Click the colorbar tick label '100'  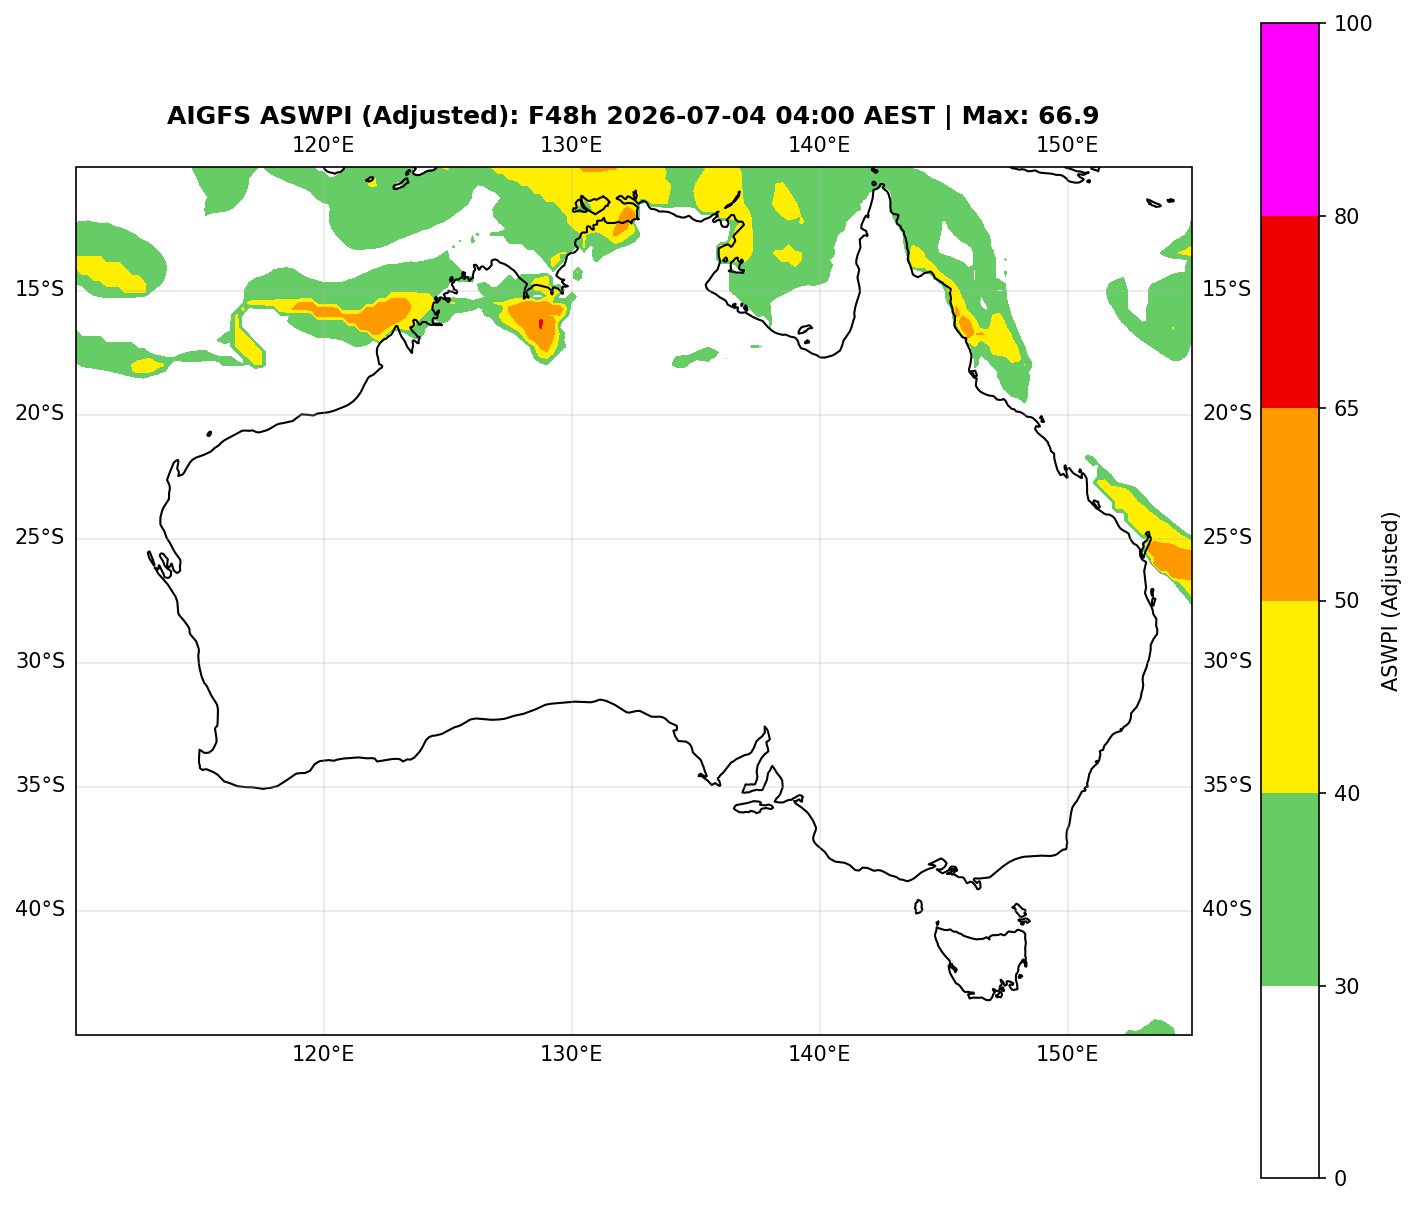coord(1353,24)
